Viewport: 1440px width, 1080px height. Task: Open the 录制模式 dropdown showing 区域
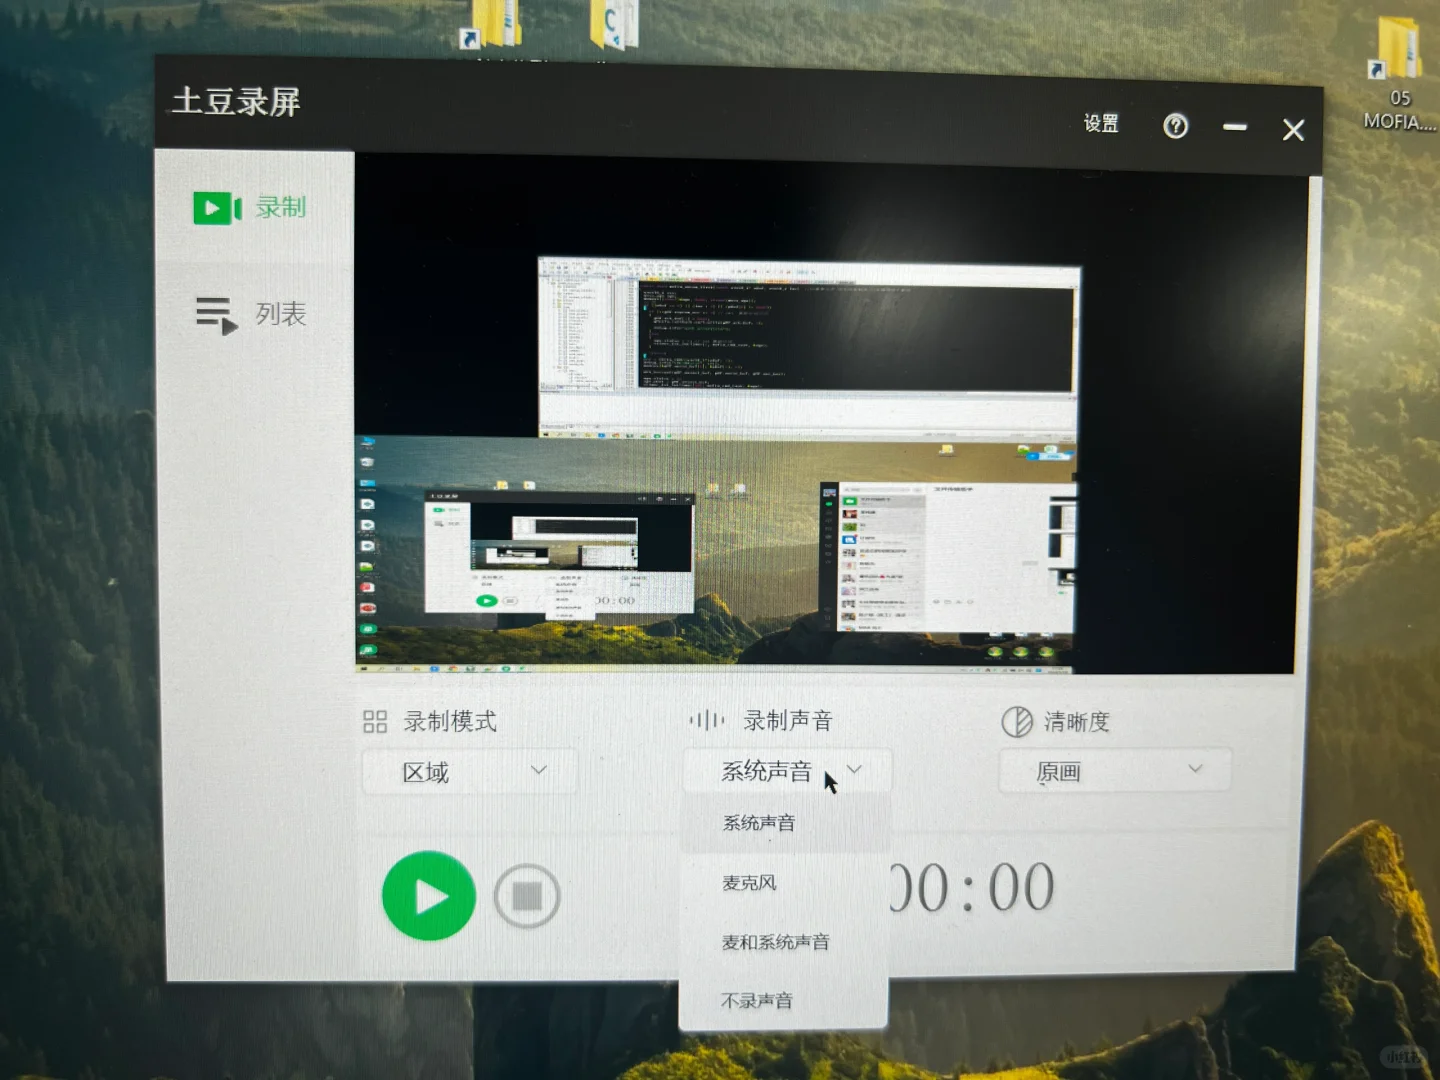pos(468,770)
